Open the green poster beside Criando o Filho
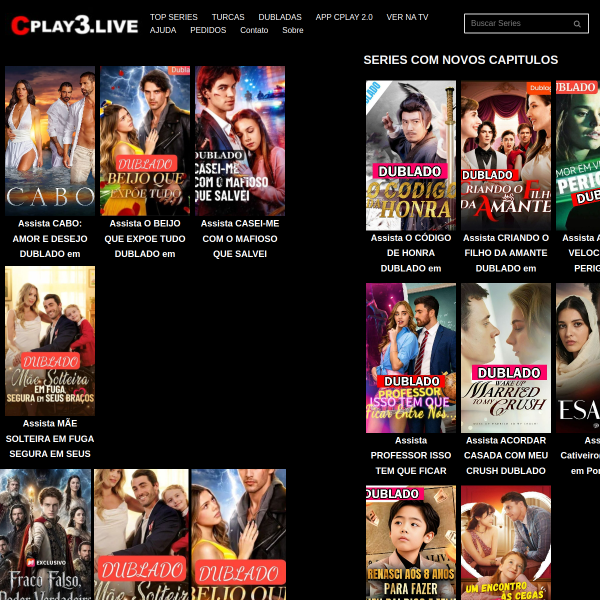Image resolution: width=600 pixels, height=600 pixels. [578, 155]
